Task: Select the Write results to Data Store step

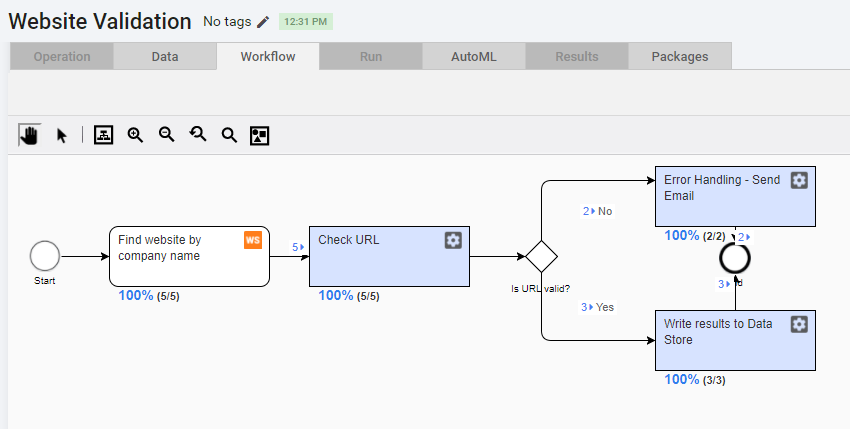Action: pos(735,341)
